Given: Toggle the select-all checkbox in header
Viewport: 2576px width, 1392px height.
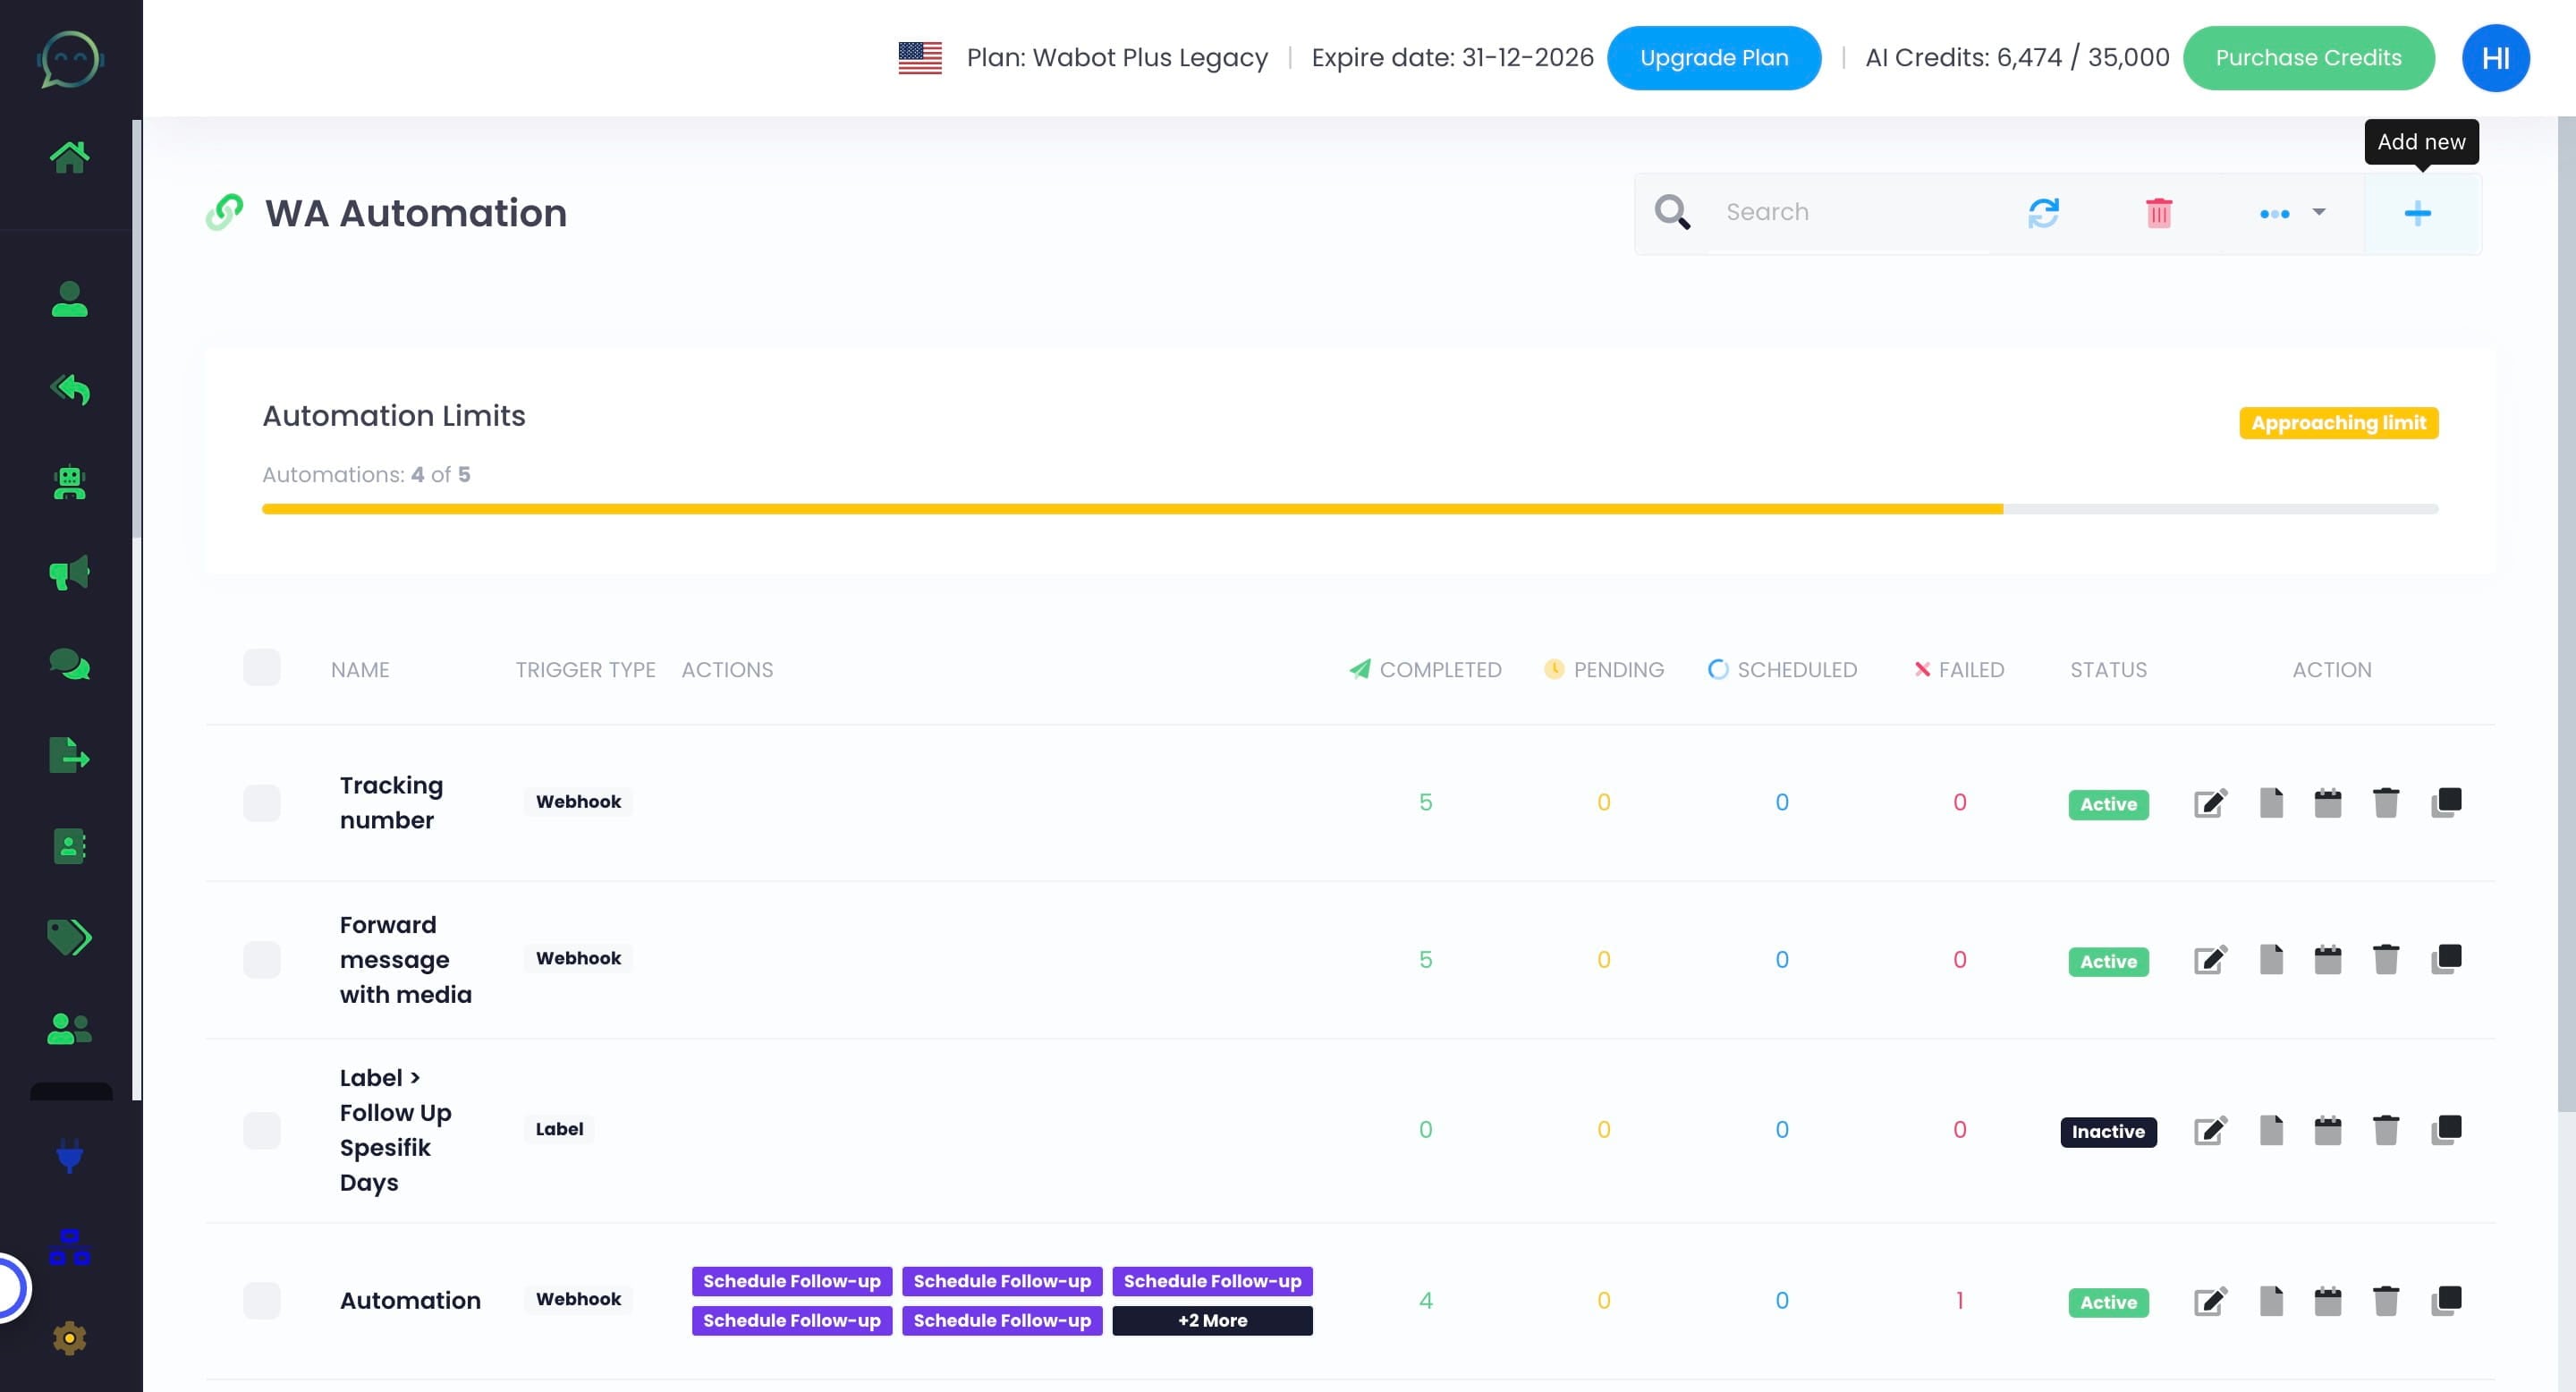Looking at the screenshot, I should 261,668.
